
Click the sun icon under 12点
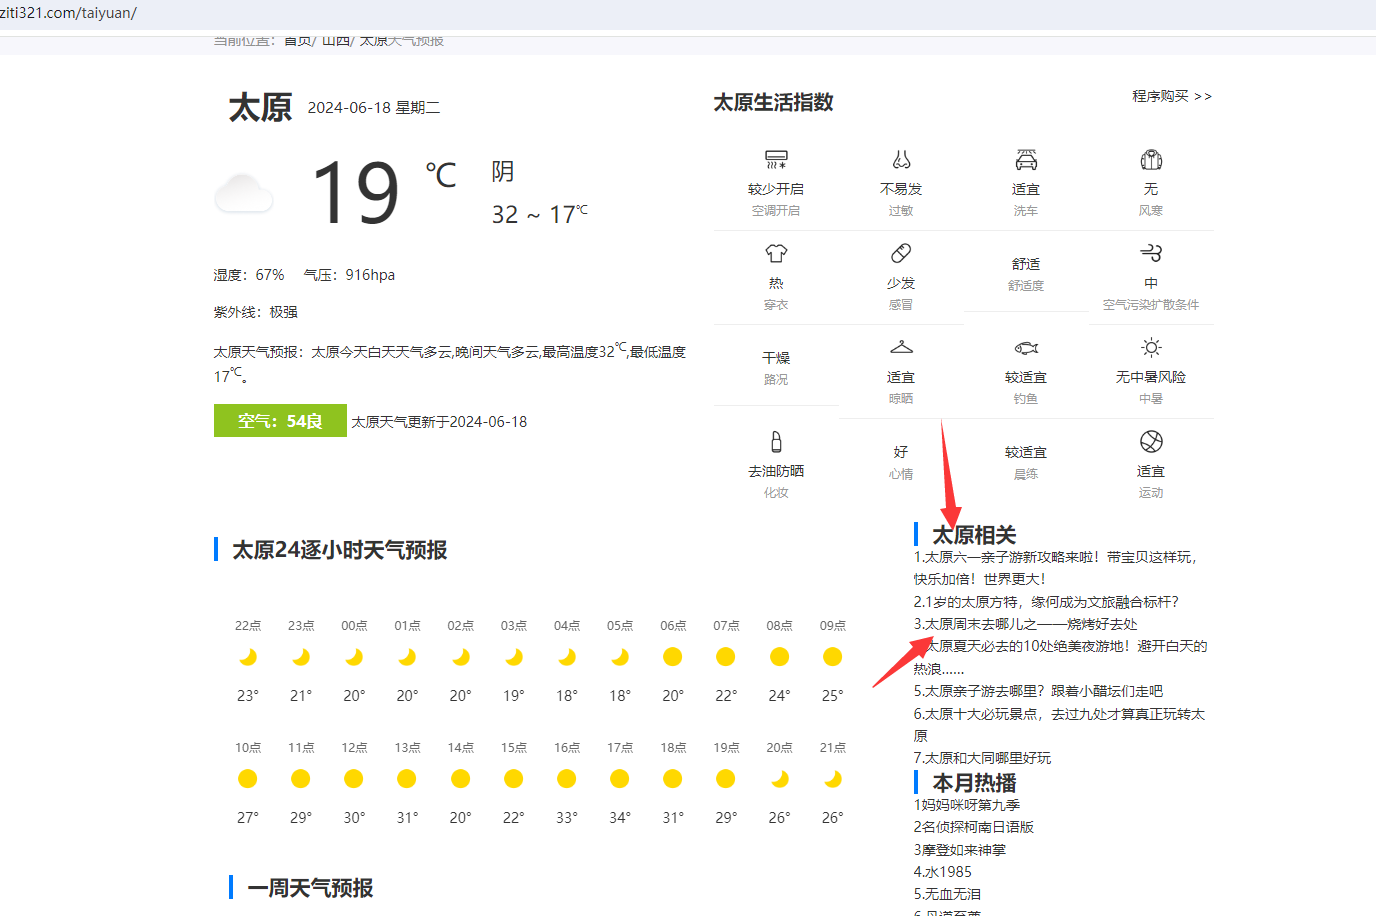pos(354,779)
